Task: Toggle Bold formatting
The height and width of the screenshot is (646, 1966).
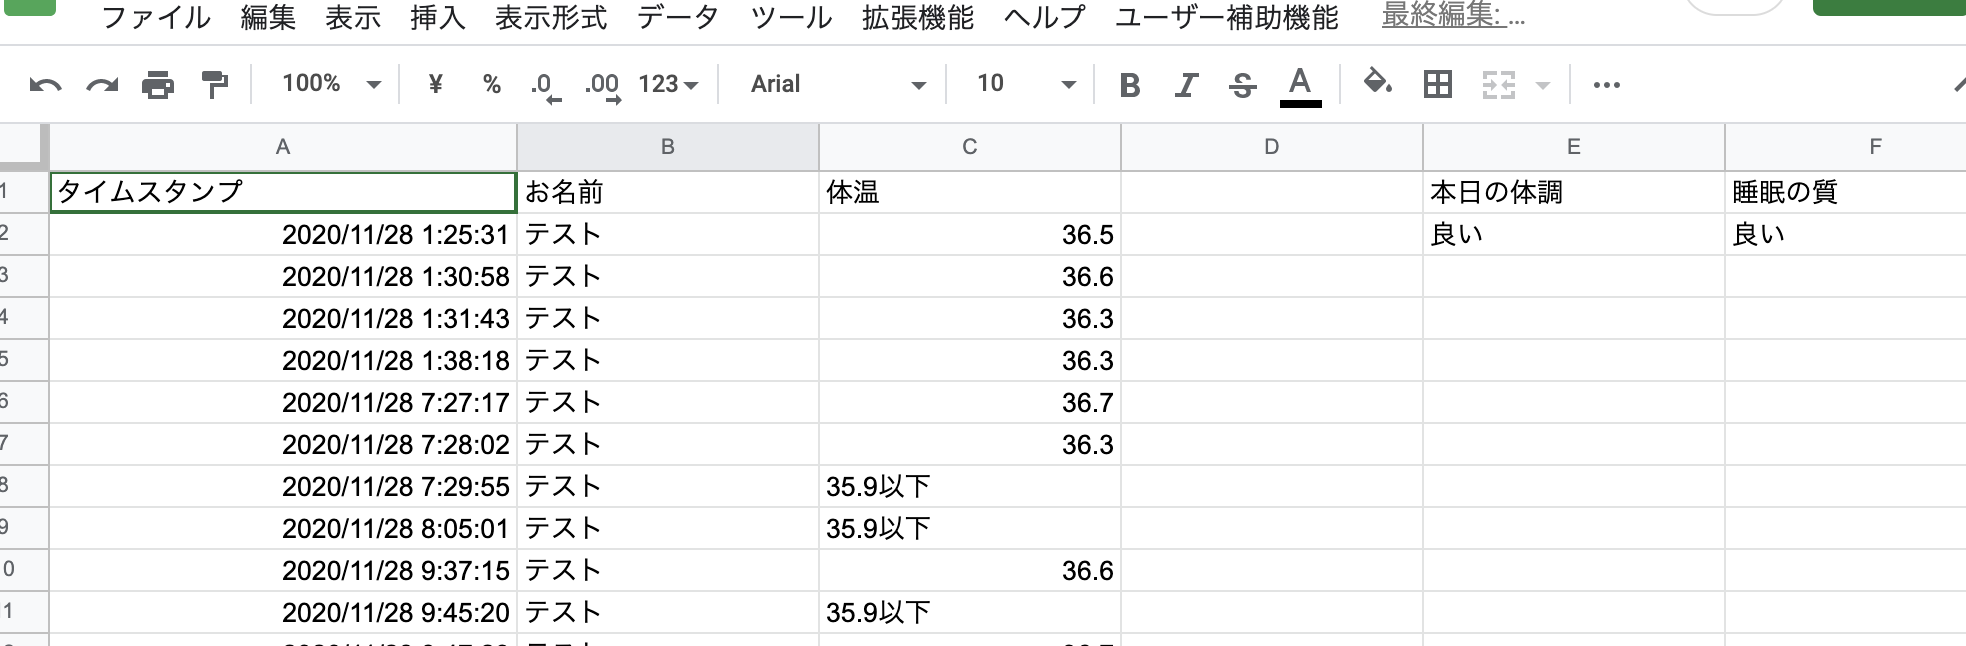Action: tap(1130, 85)
